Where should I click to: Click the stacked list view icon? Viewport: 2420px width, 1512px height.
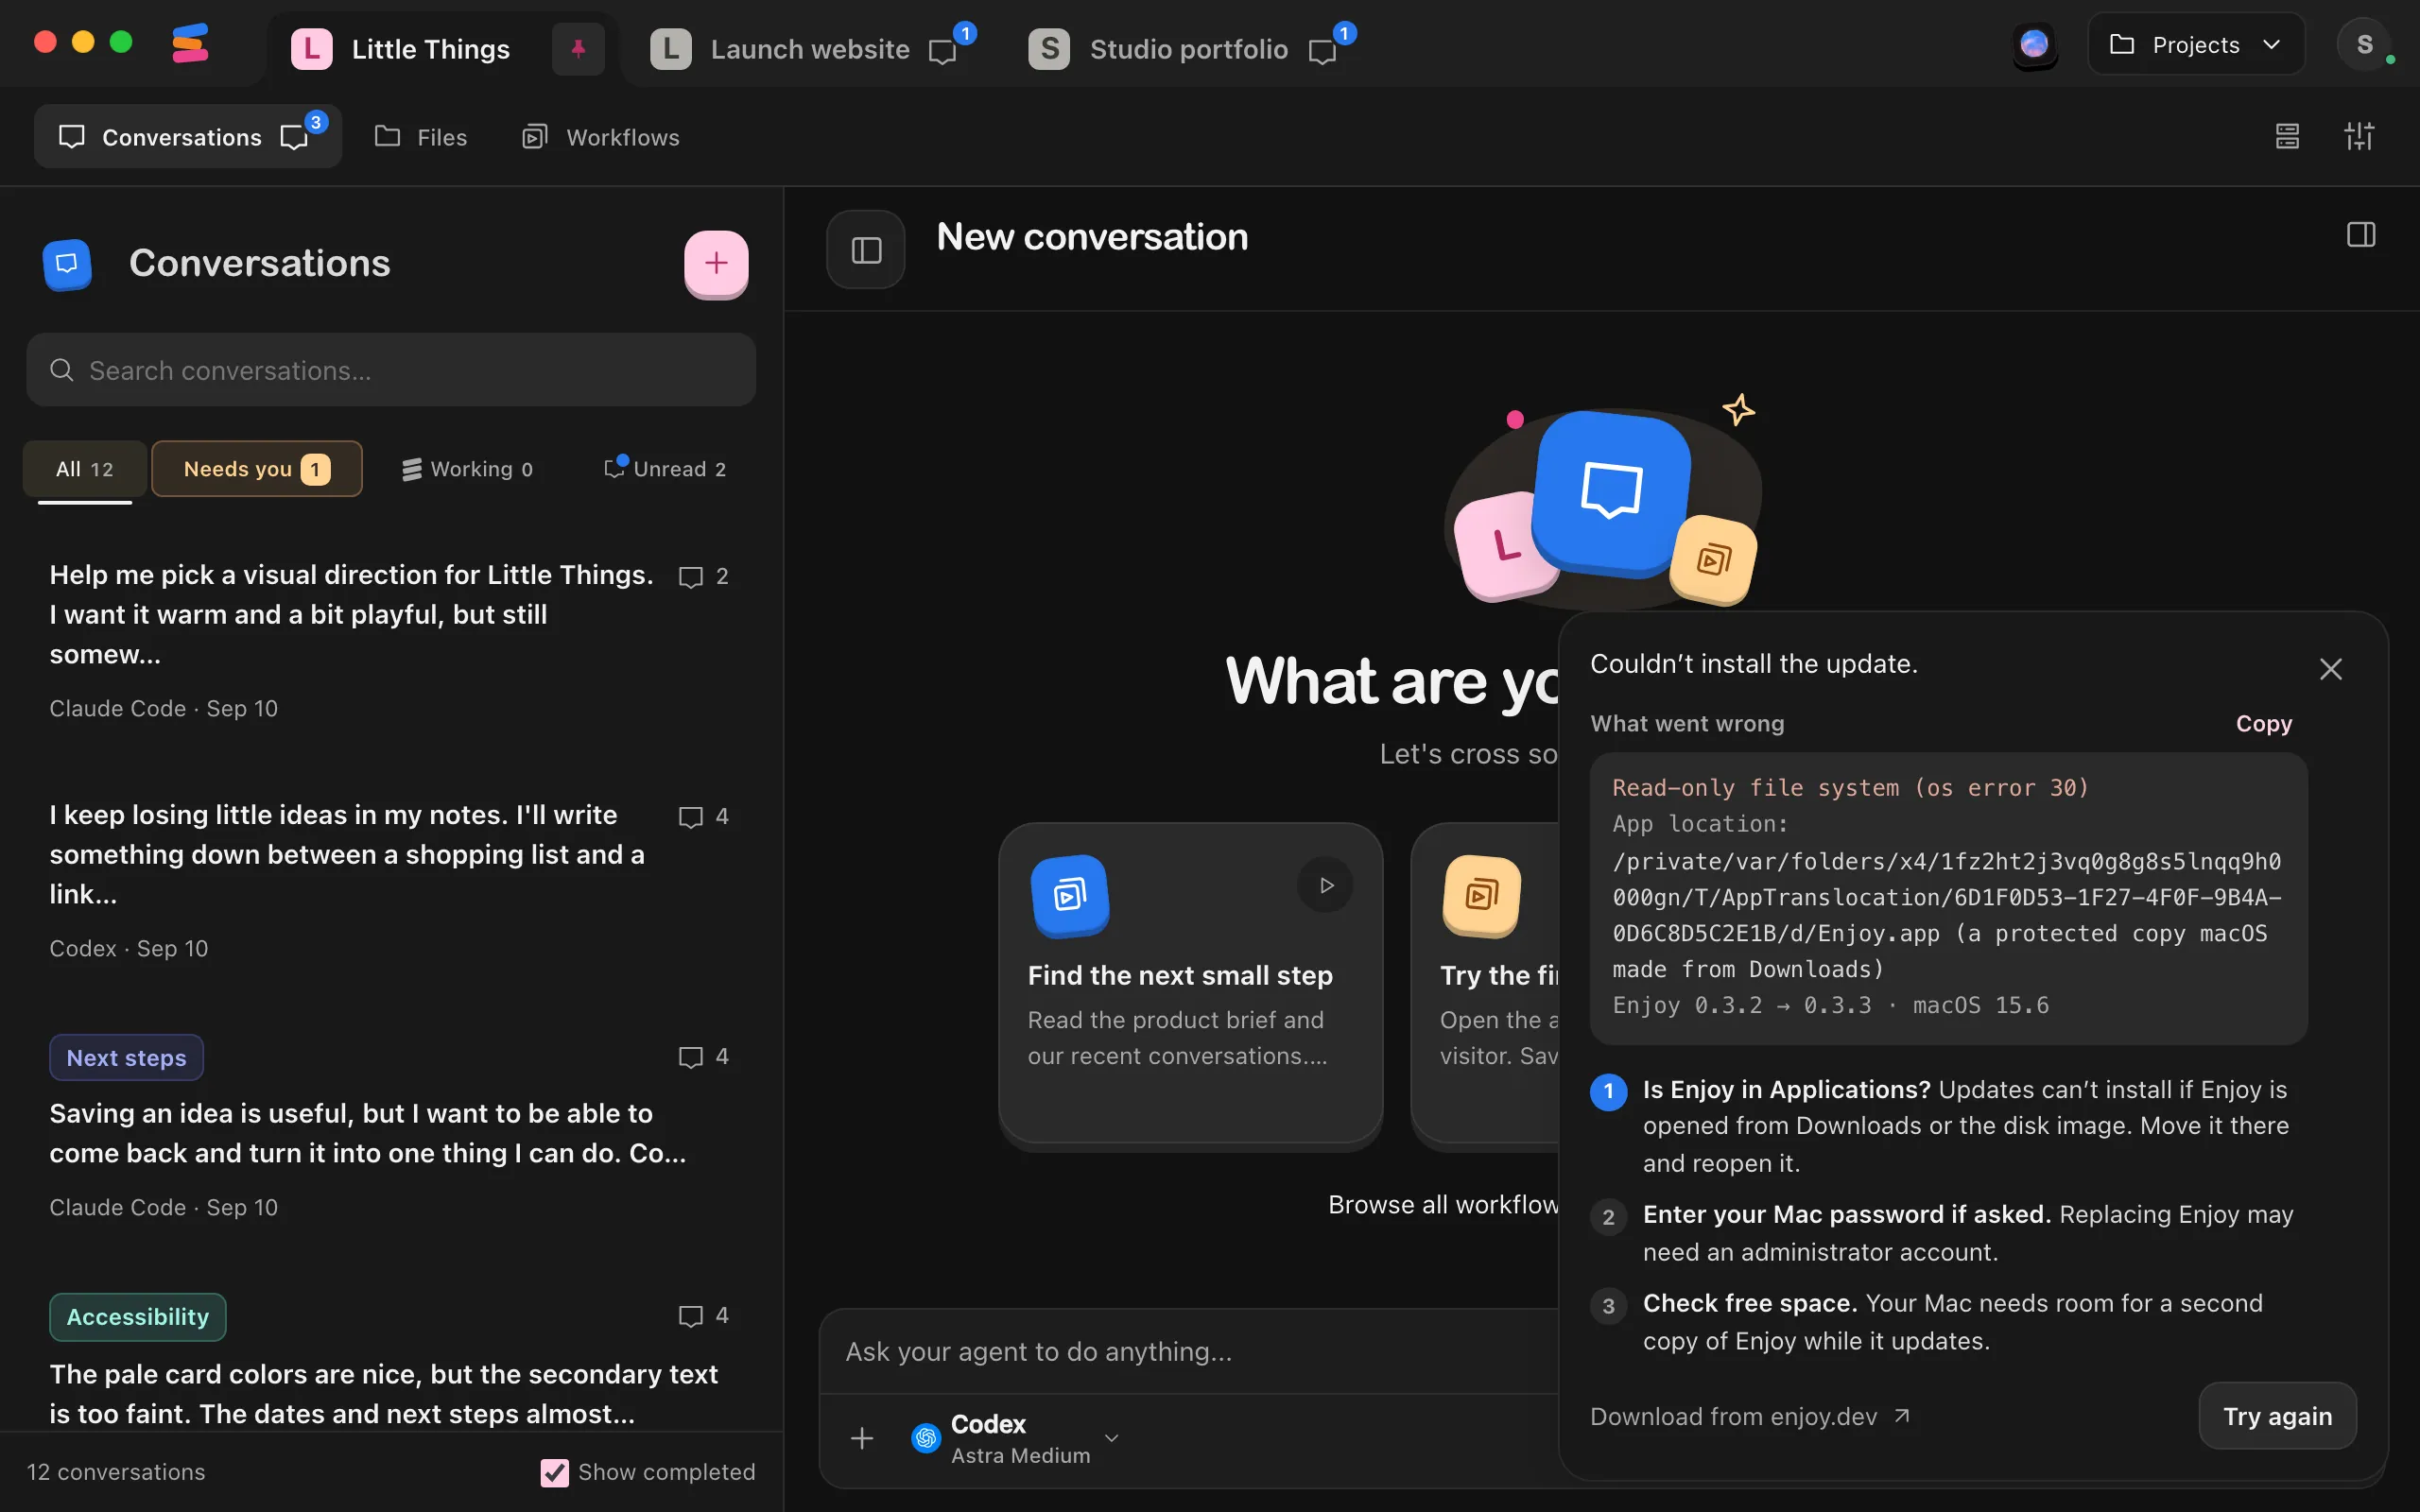(2287, 136)
